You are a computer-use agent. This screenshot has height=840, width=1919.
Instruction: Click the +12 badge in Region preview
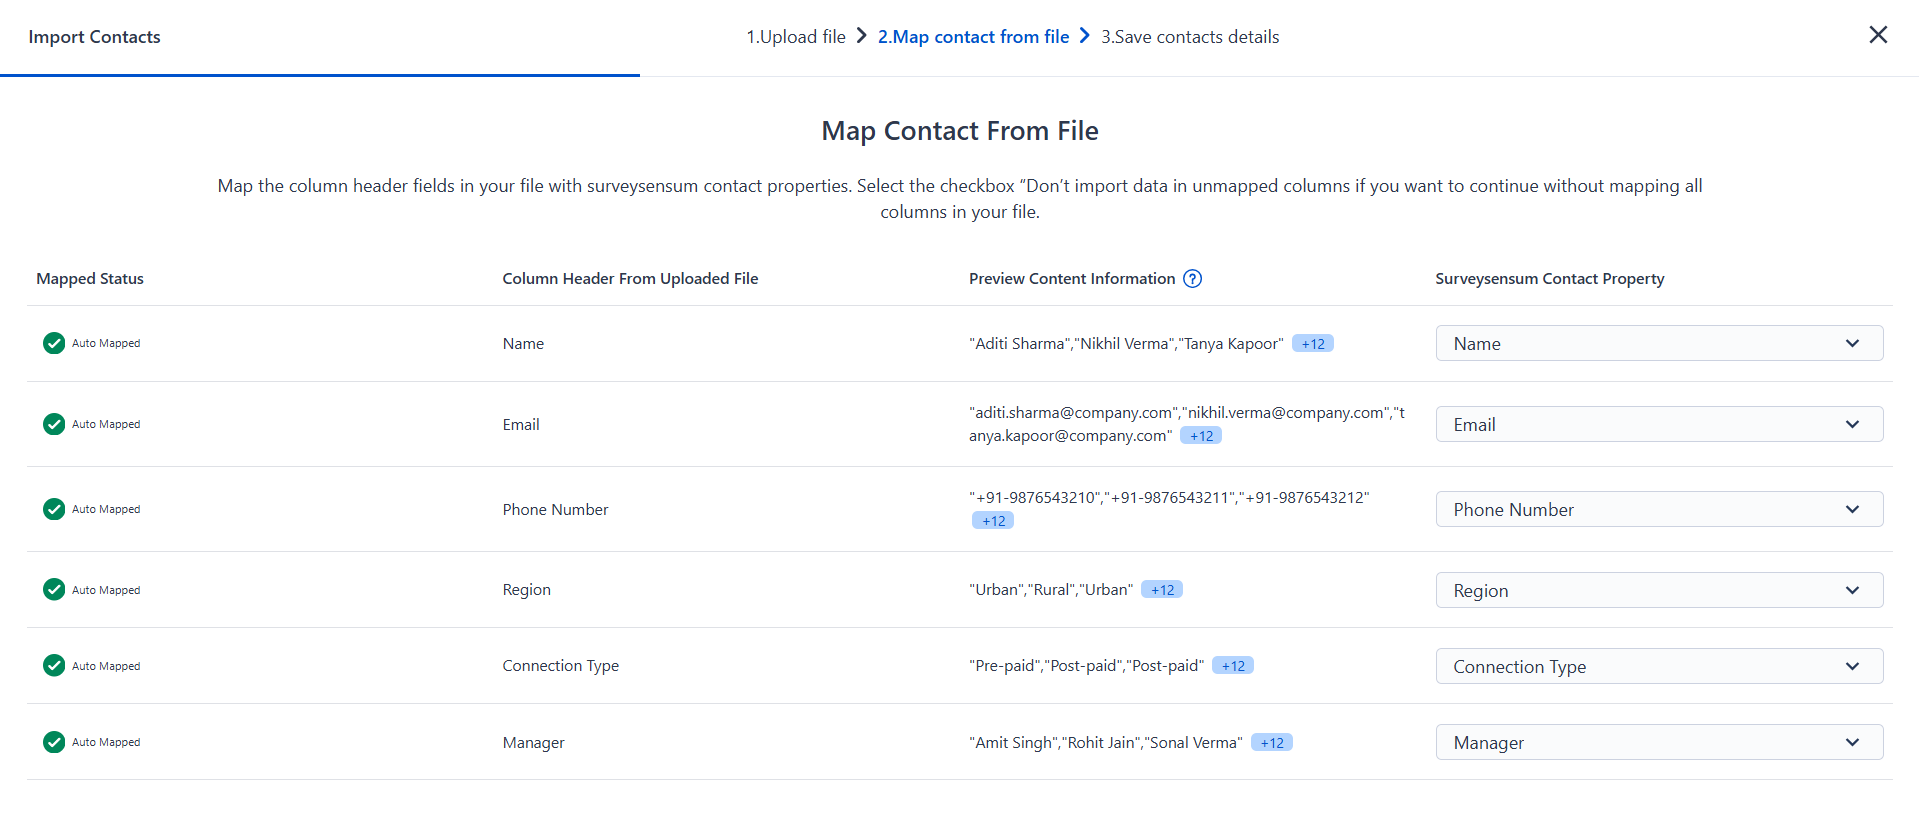click(x=1161, y=590)
